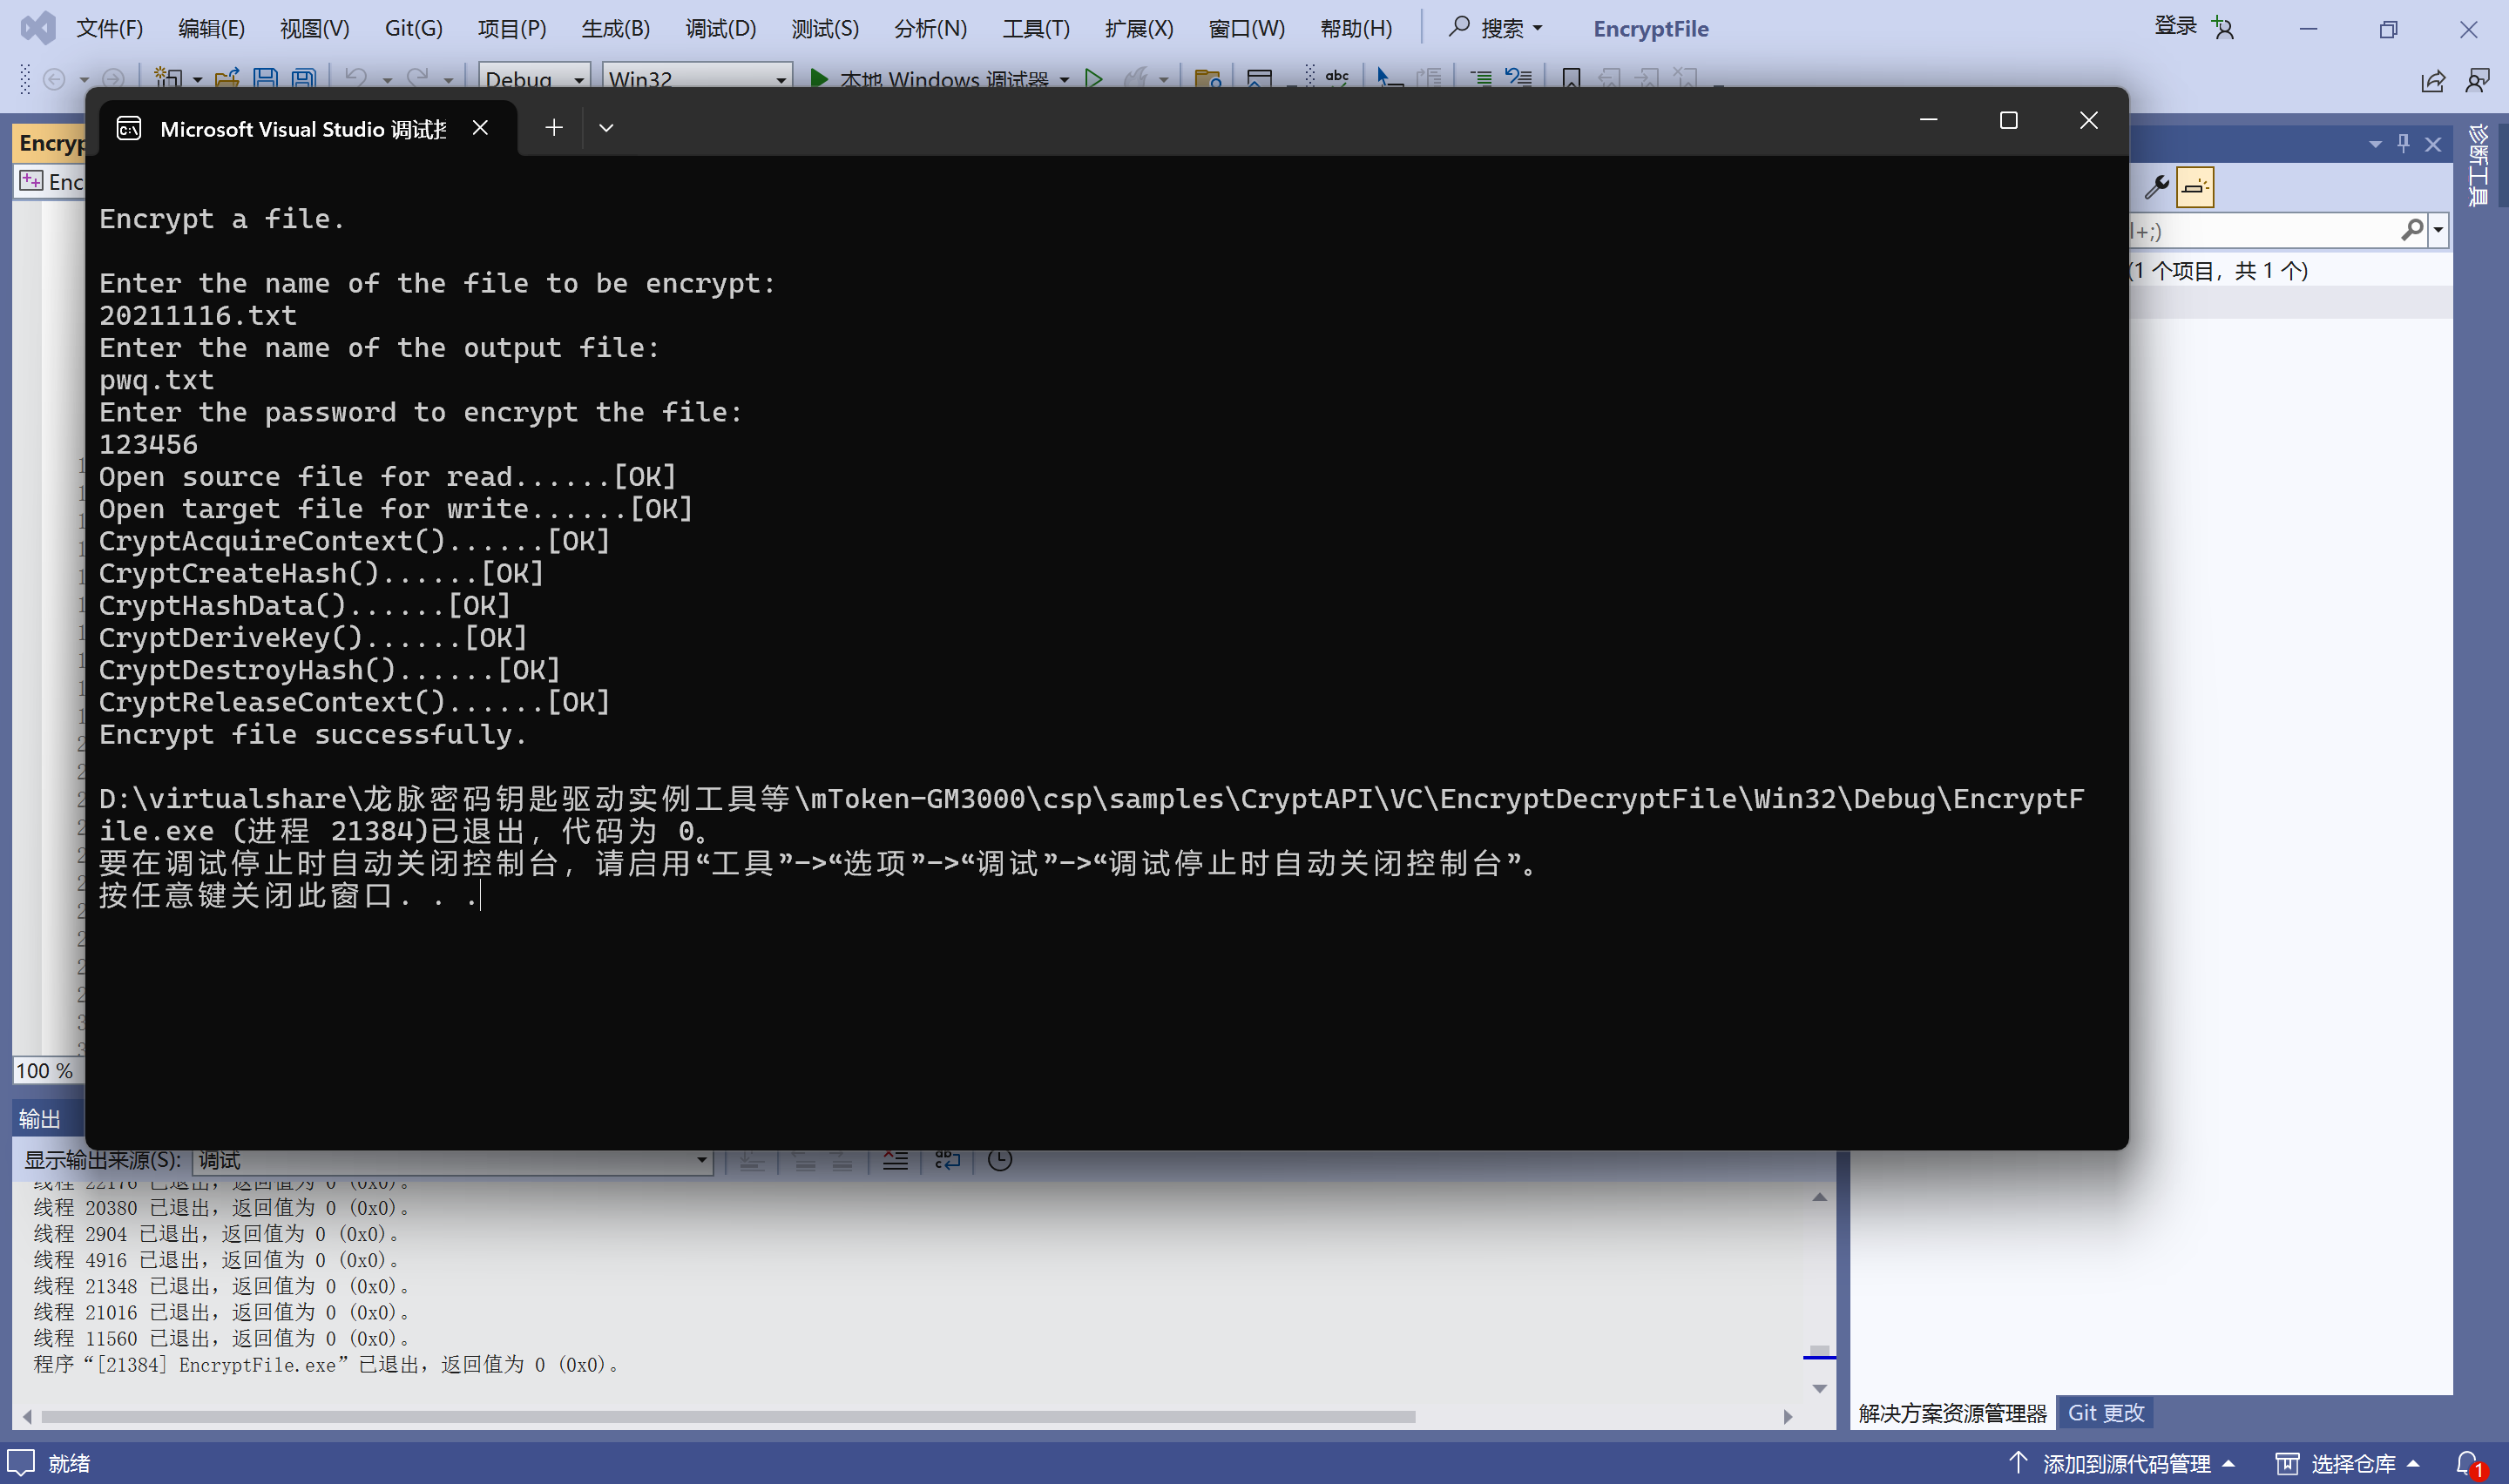Click the live share icon top right
The width and height of the screenshot is (2509, 1484).
(x=2432, y=80)
